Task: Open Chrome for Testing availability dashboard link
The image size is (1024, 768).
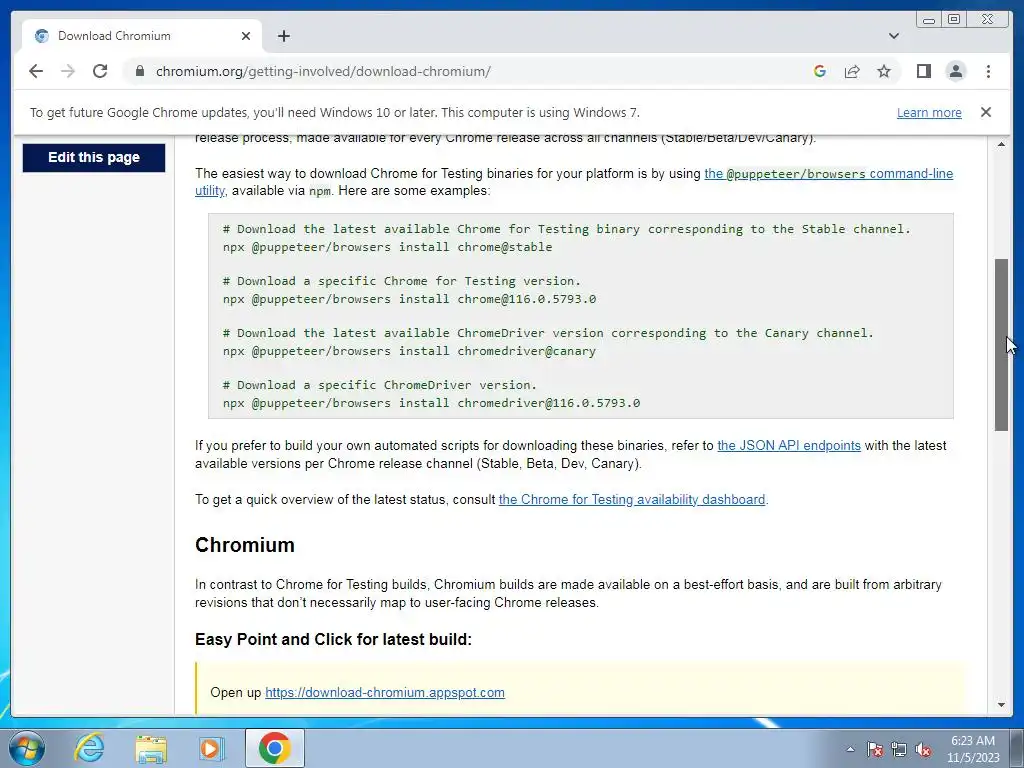Action: tap(632, 500)
